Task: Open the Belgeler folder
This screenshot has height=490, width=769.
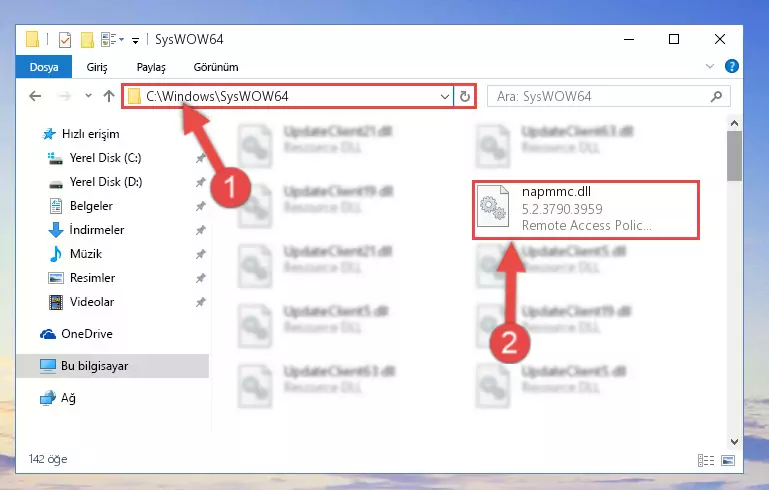Action: point(81,206)
